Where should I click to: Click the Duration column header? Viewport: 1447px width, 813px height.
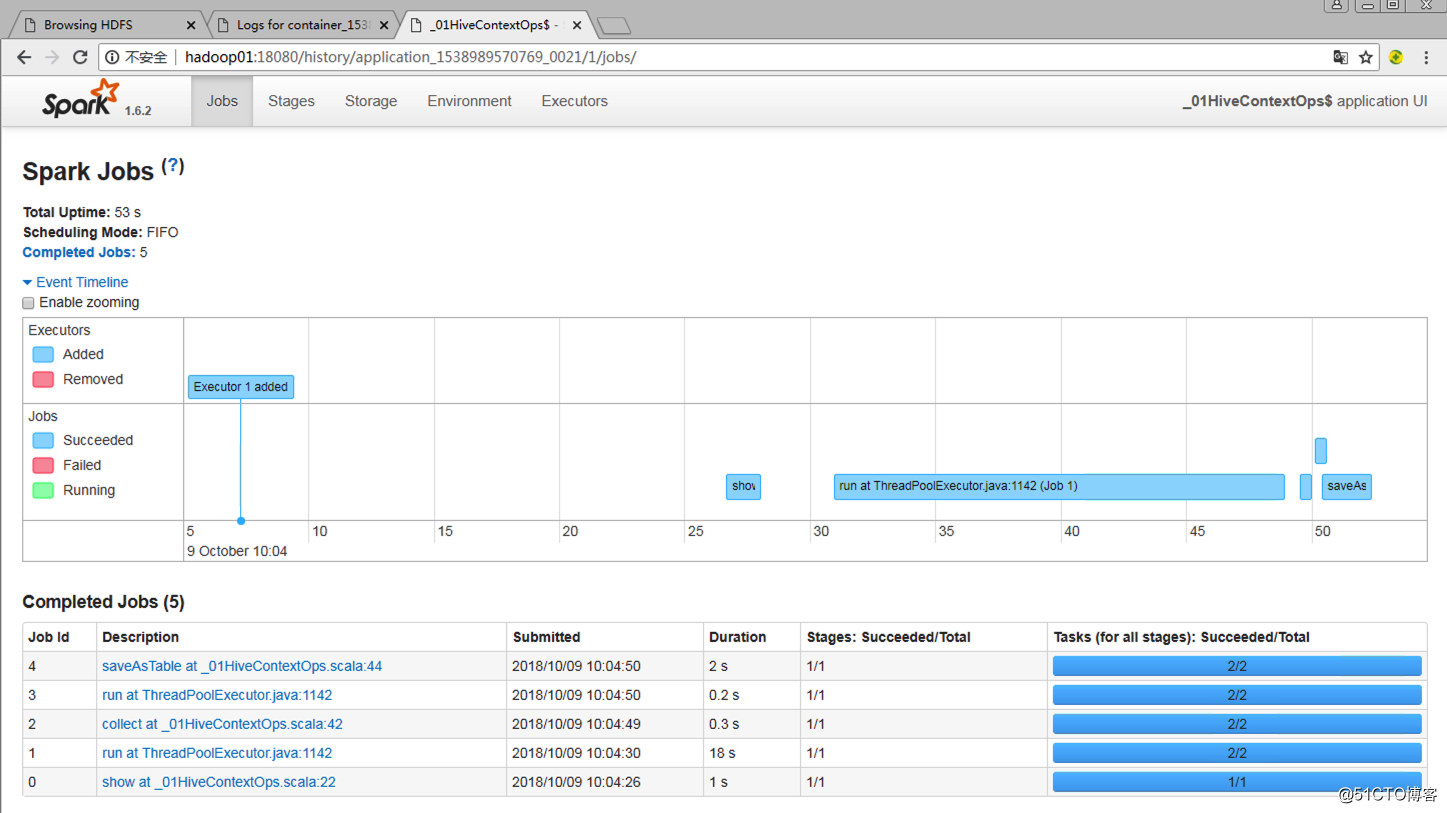pos(751,637)
